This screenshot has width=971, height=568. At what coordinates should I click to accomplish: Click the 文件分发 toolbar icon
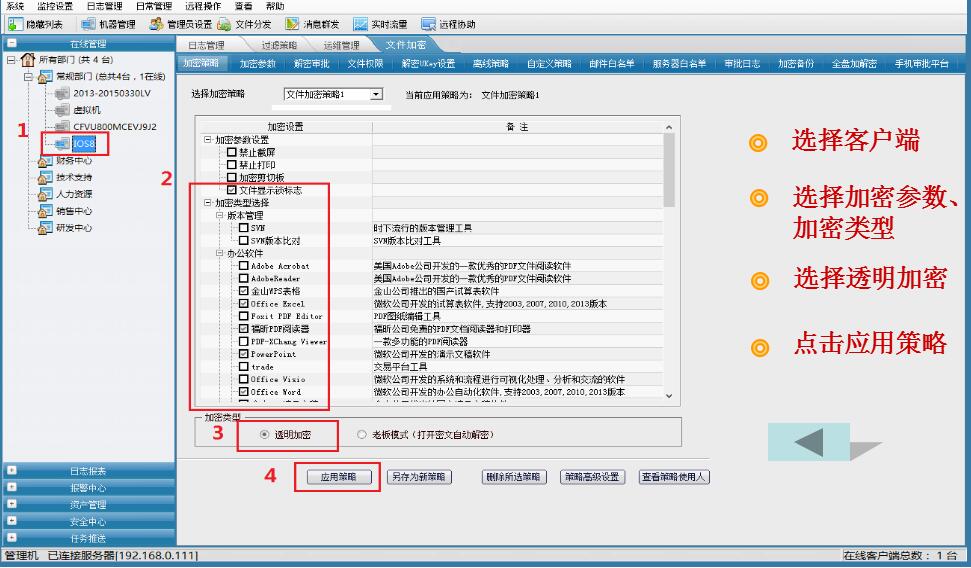click(224, 24)
